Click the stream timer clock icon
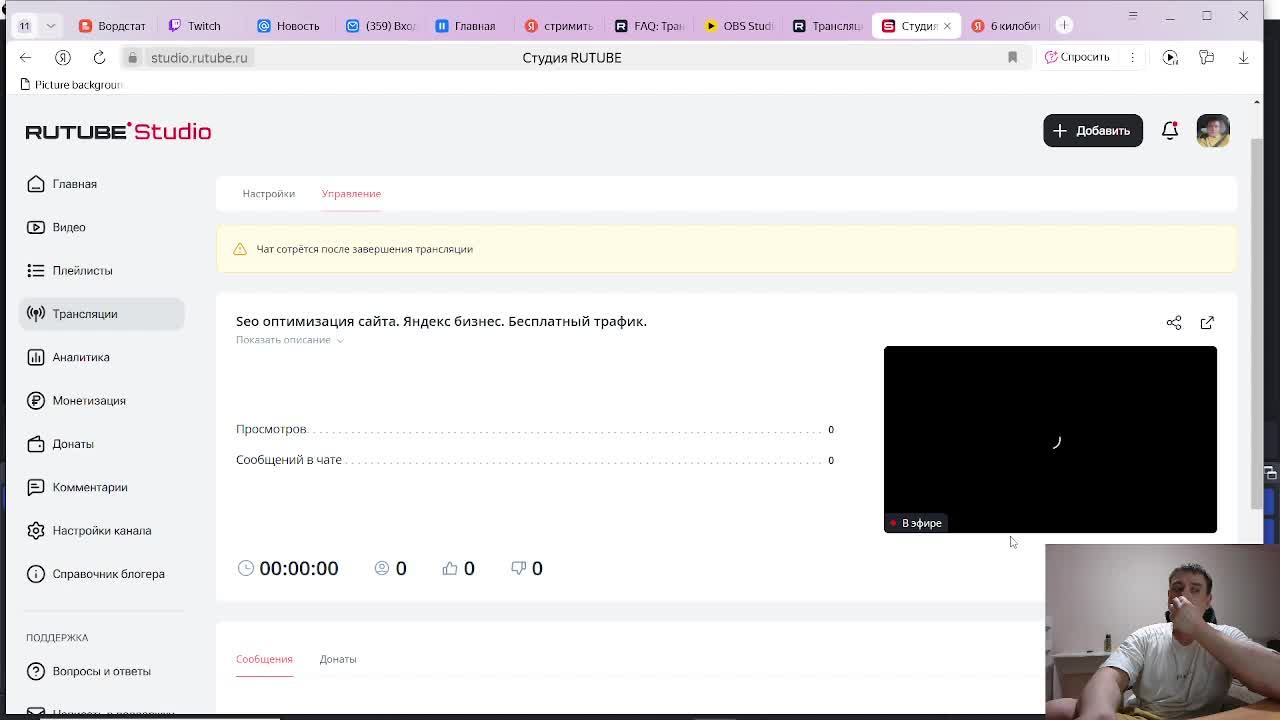Screen dimensions: 1280x720 [246, 568]
